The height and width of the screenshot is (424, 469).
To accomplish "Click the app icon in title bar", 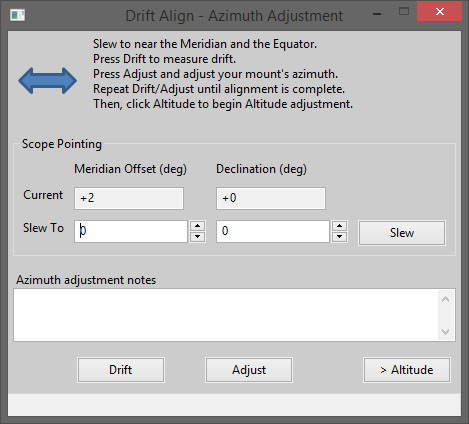I will pos(17,15).
